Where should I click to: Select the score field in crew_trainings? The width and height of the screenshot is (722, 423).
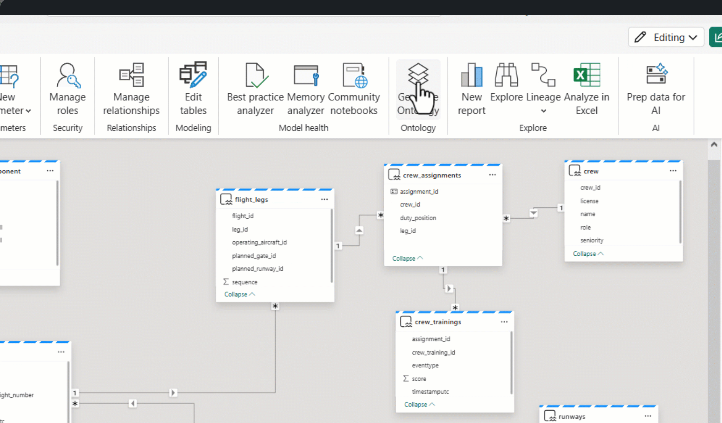pyautogui.click(x=419, y=379)
